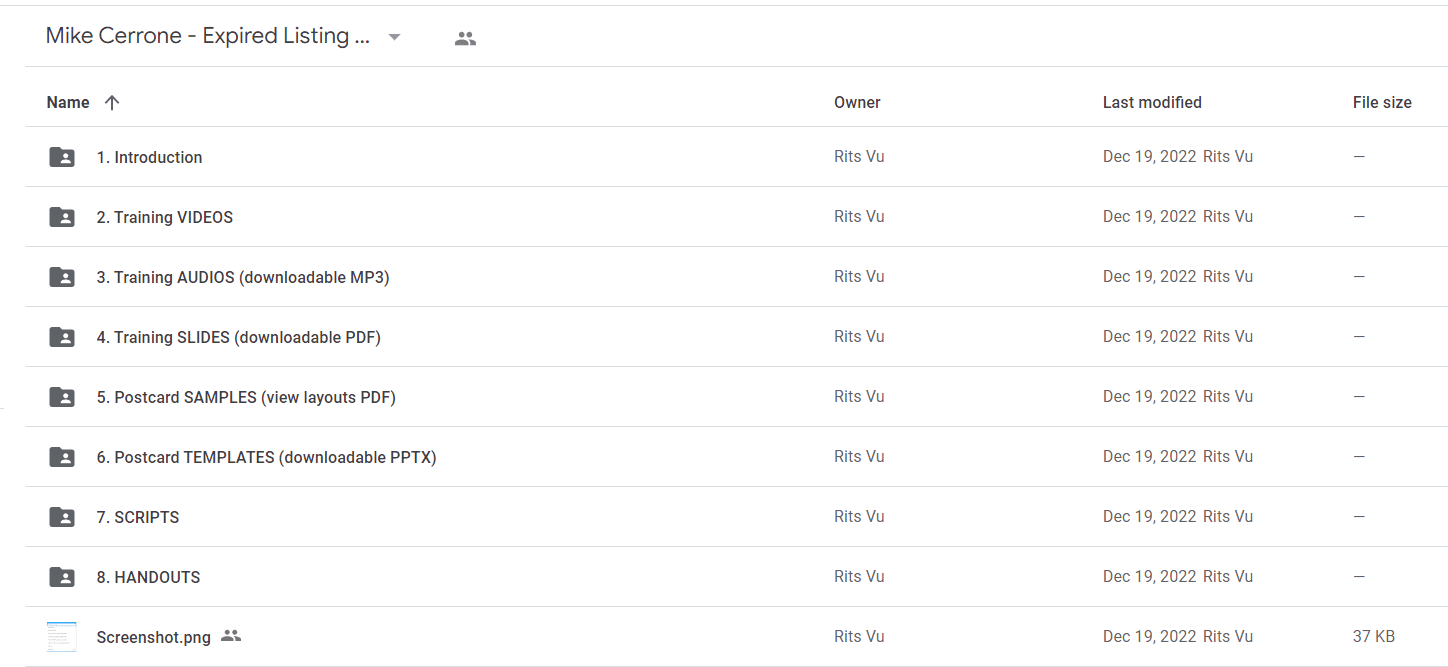This screenshot has width=1448, height=667.
Task: Select the Screenshot.png file name
Action: (154, 637)
